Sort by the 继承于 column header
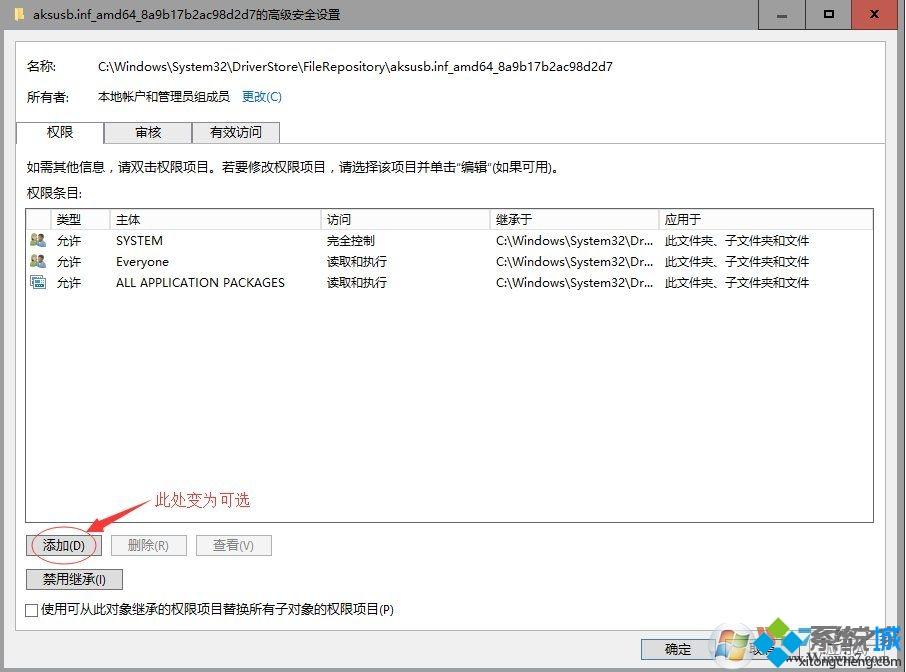Screen dimensions: 906x672 pyautogui.click(x=574, y=220)
